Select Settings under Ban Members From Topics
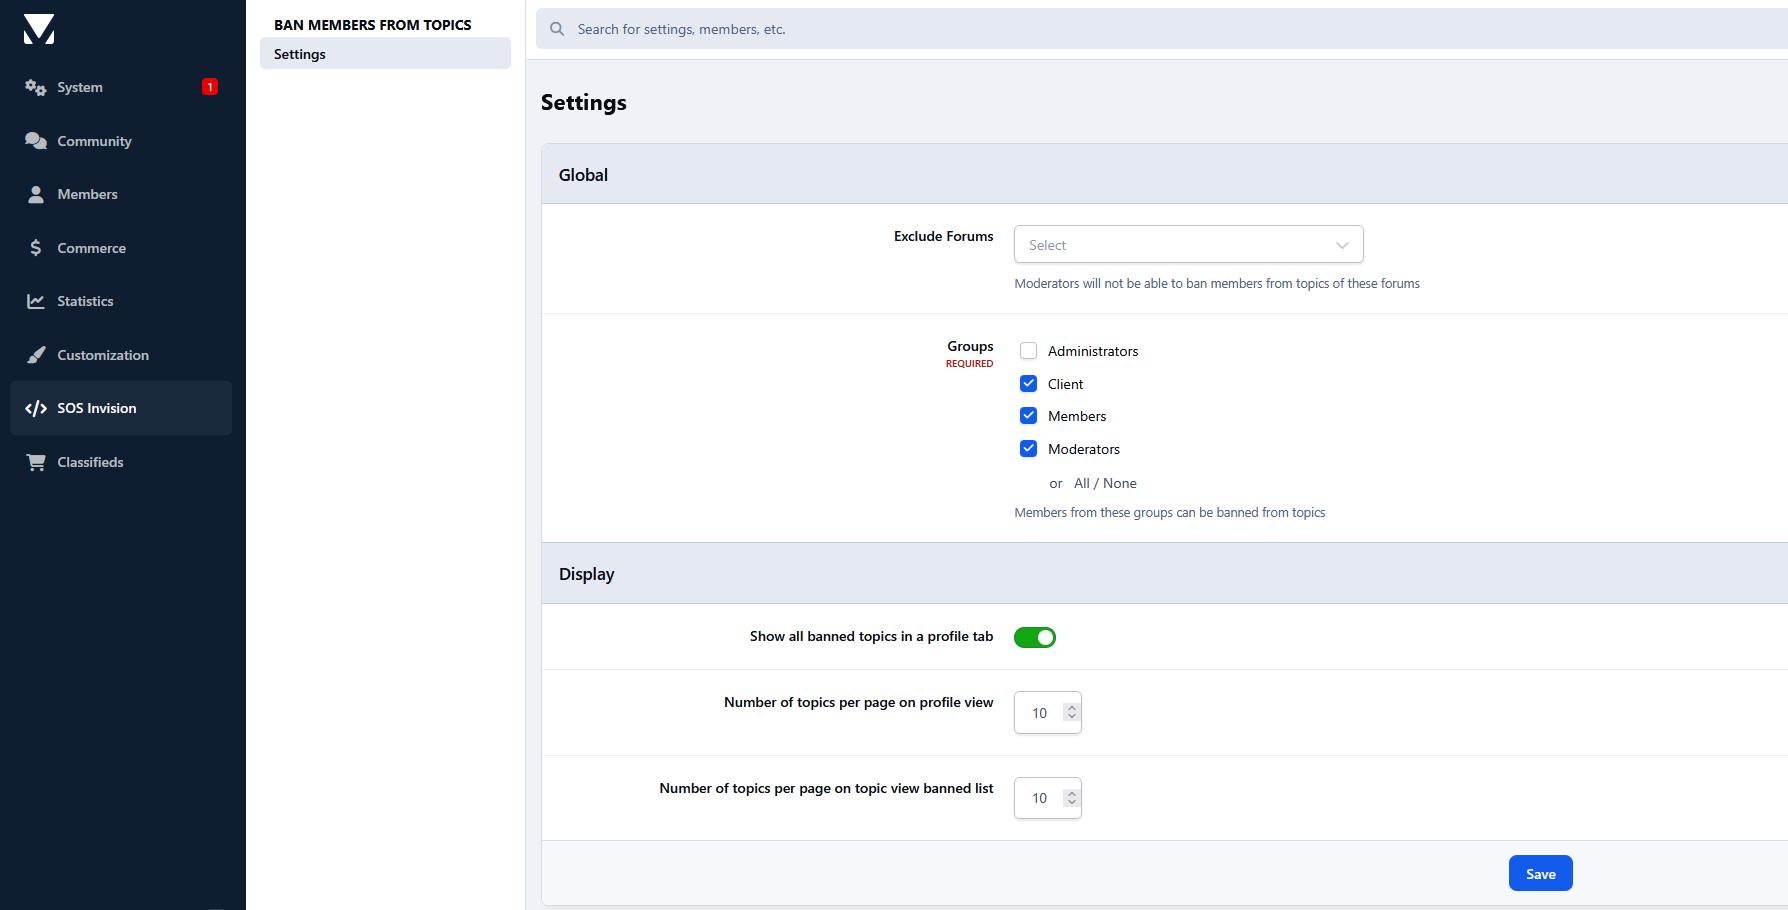 tap(385, 54)
